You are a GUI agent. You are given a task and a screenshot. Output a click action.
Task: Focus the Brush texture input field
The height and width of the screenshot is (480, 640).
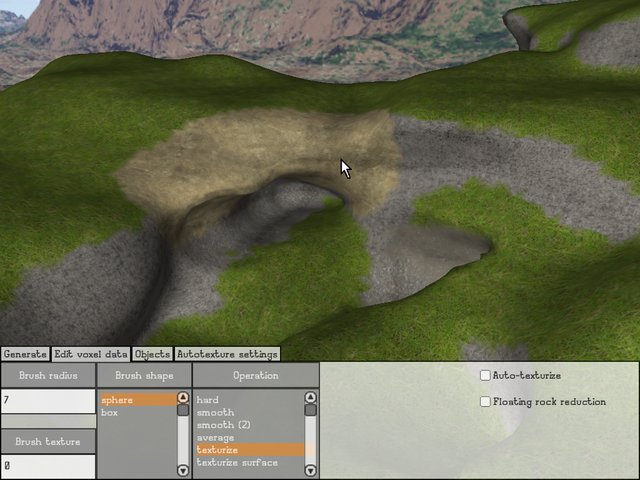48,466
